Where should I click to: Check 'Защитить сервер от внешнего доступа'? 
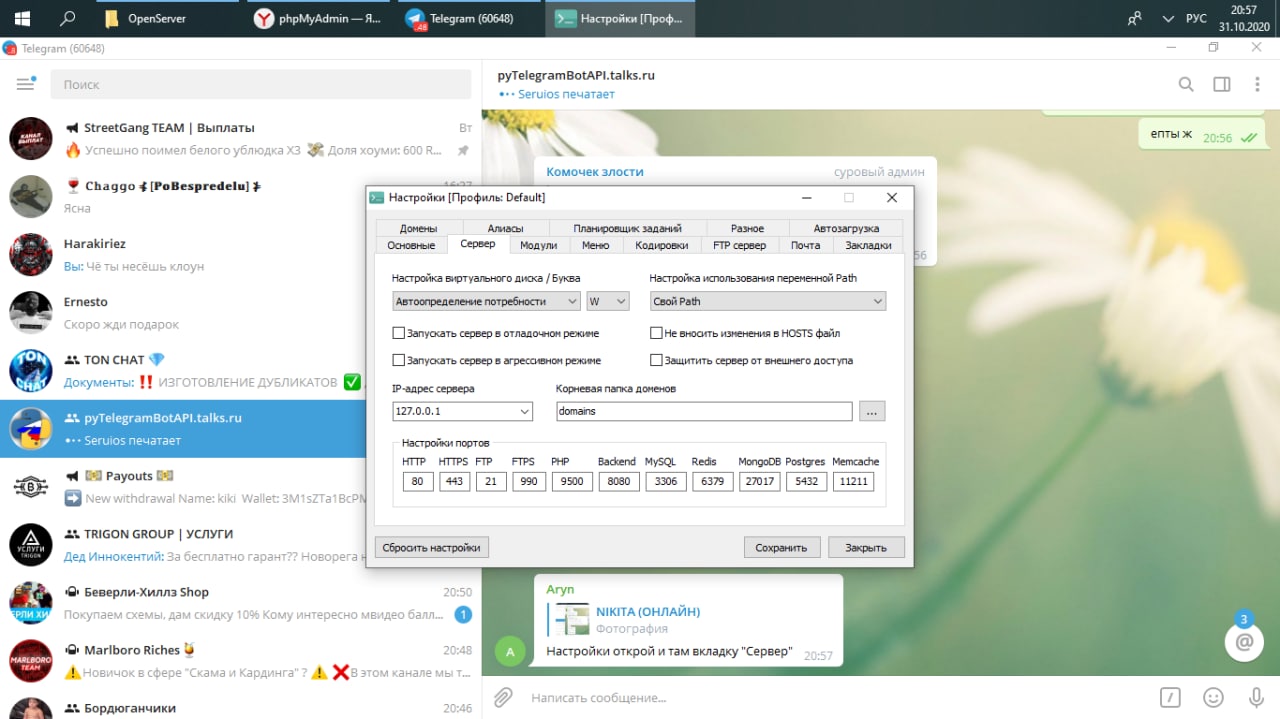[656, 360]
